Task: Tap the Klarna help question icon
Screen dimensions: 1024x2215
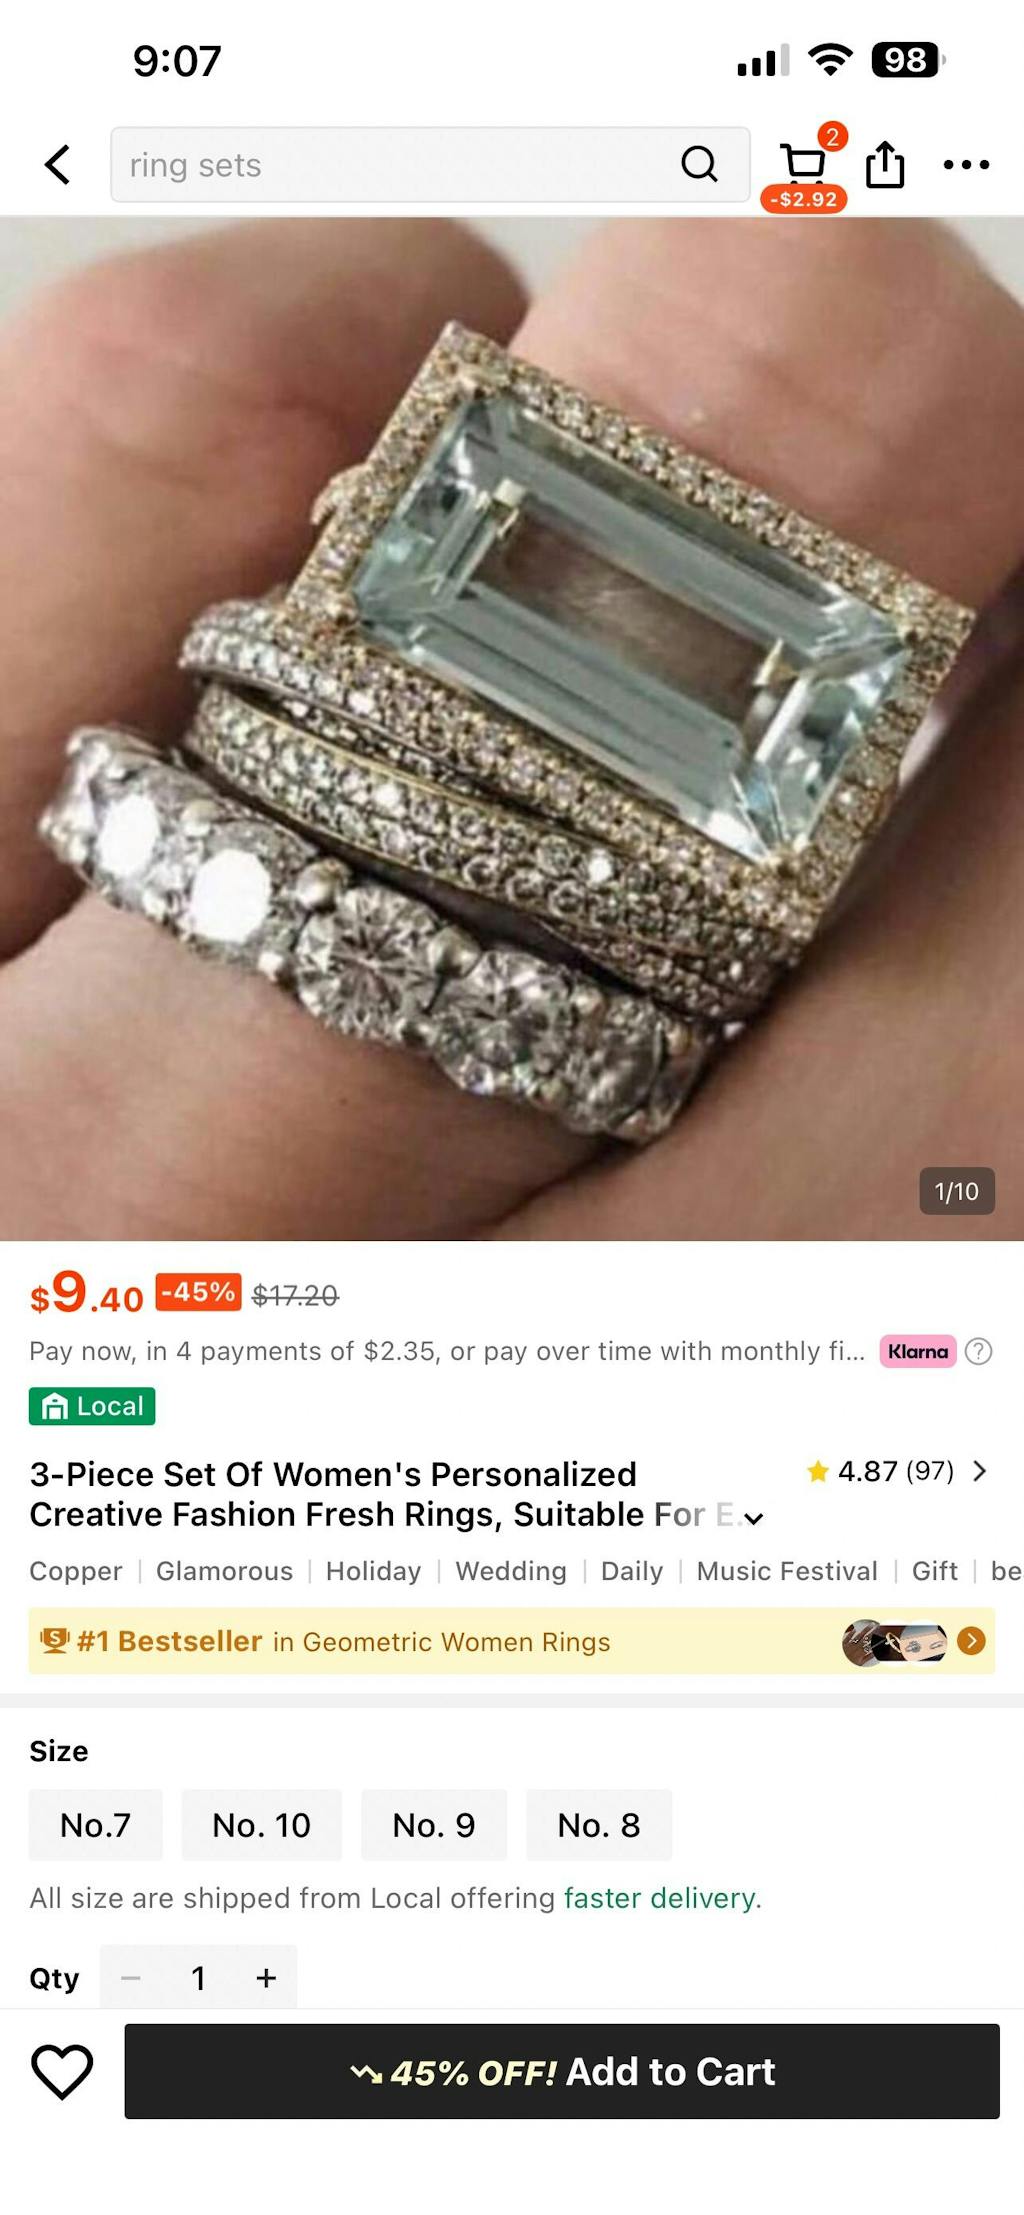Action: 979,1351
